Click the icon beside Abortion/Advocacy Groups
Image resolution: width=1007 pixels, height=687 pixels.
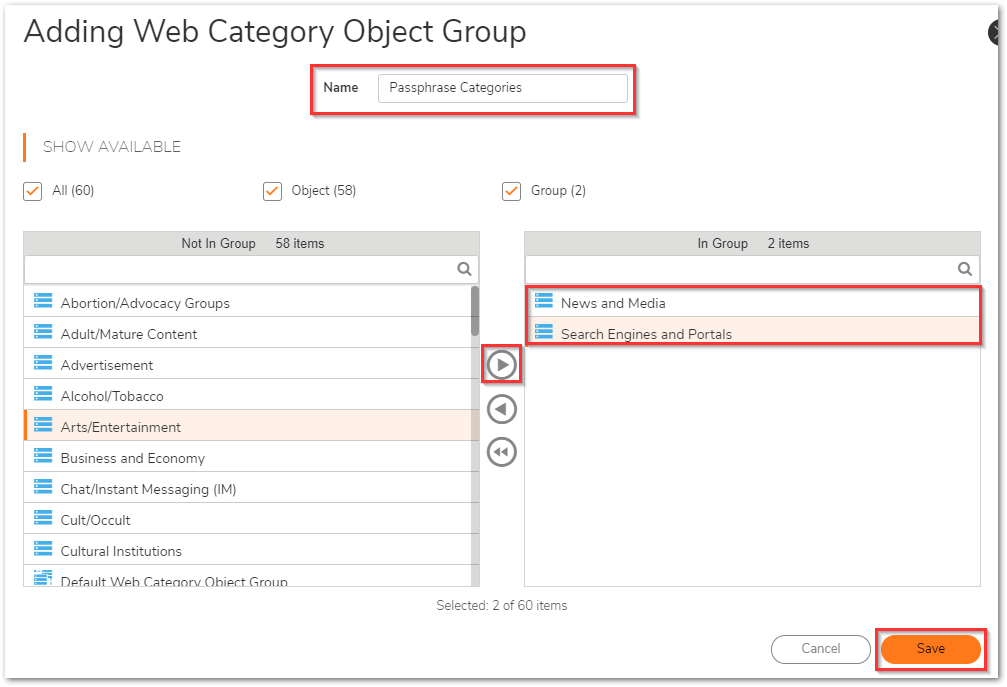coord(43,302)
